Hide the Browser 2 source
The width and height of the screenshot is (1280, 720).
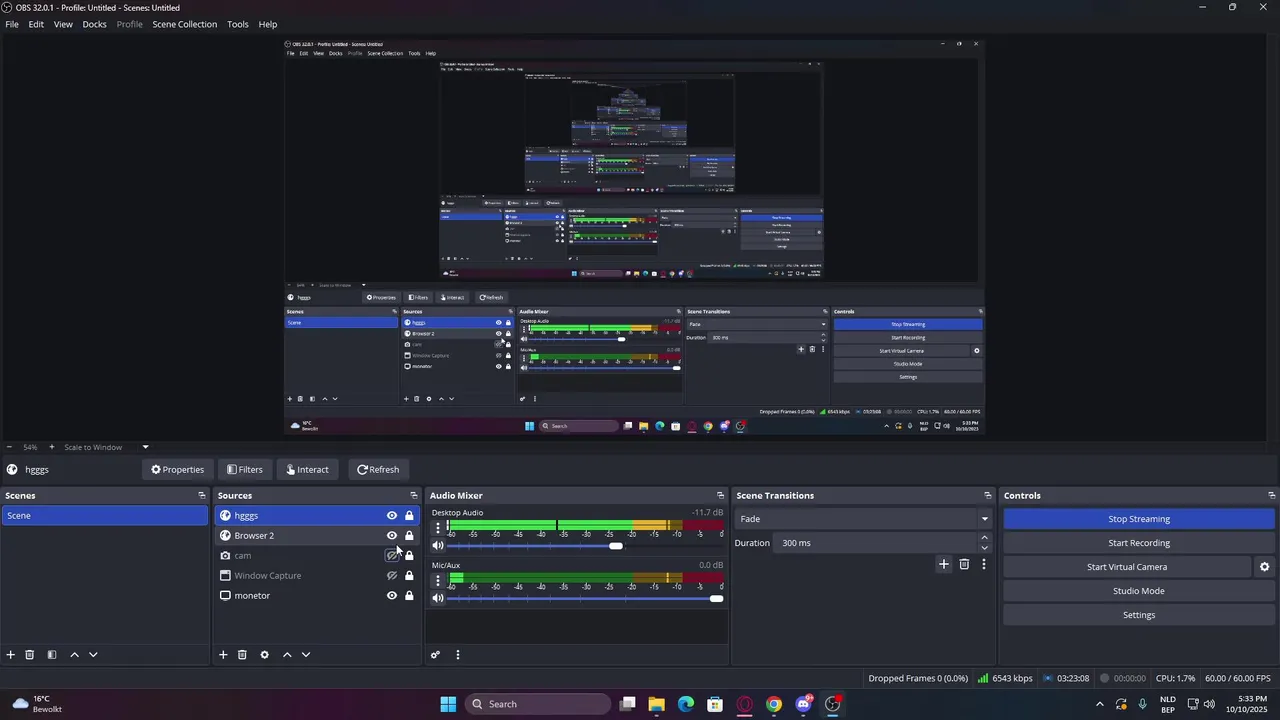(392, 536)
